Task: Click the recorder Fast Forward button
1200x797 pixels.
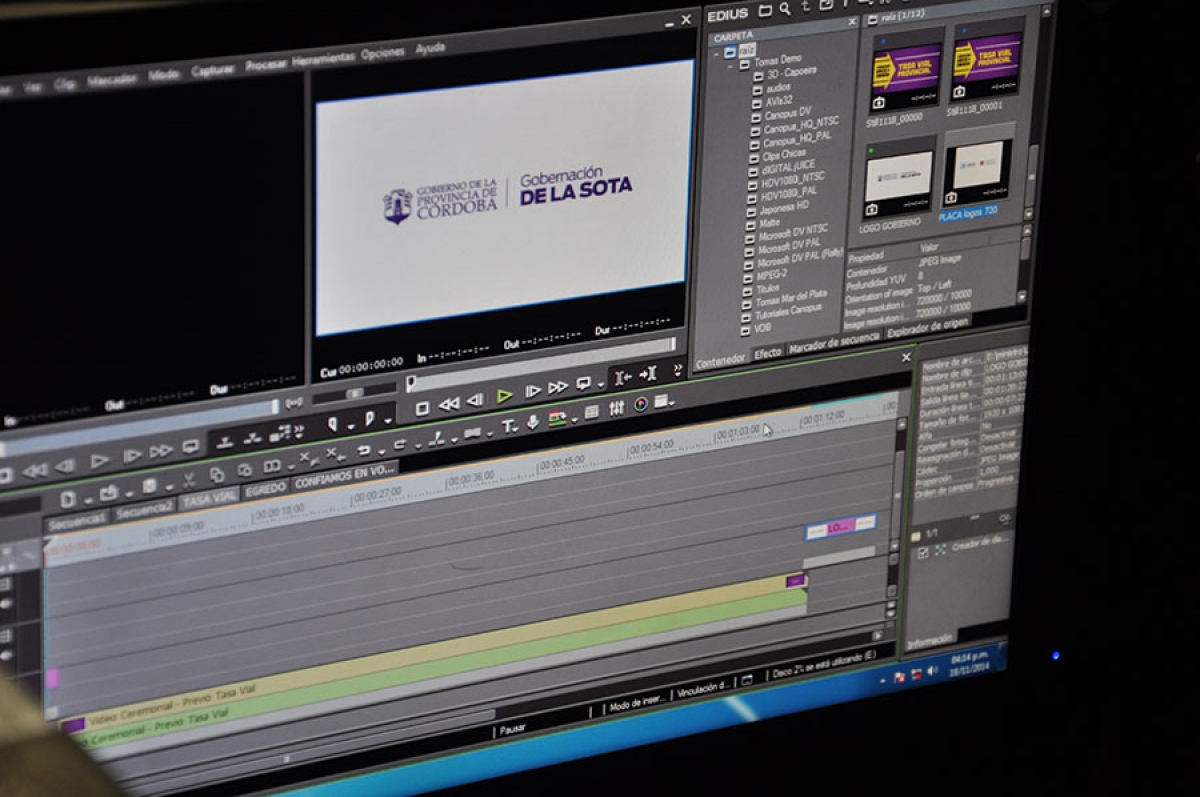Action: 558,387
